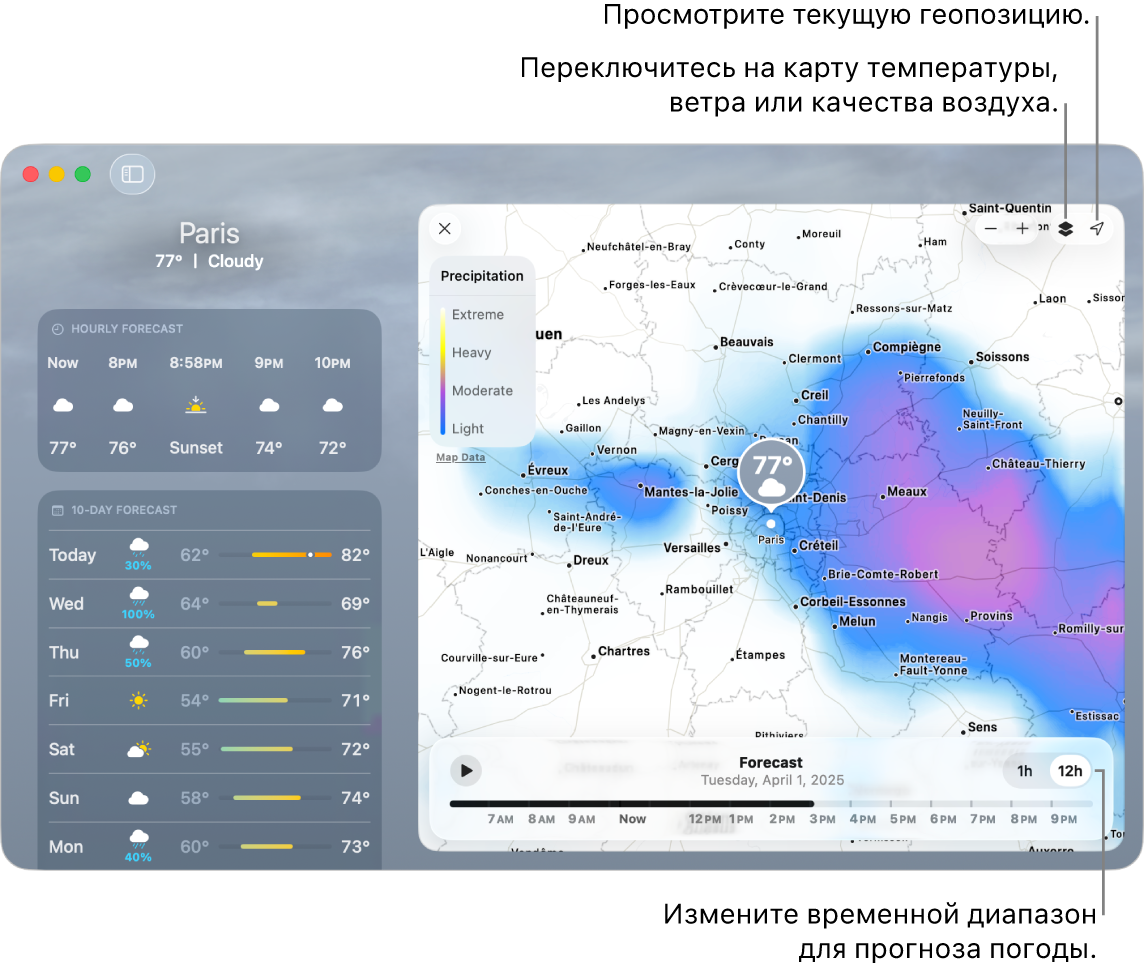Click Today's temperature range bar
The width and height of the screenshot is (1144, 968).
point(275,555)
